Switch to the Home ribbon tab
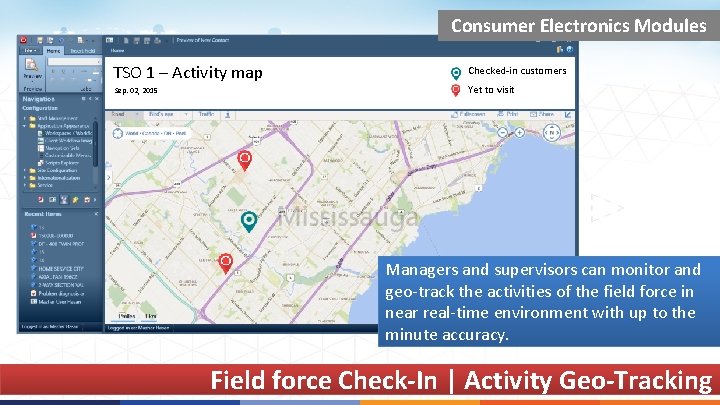 (x=53, y=51)
